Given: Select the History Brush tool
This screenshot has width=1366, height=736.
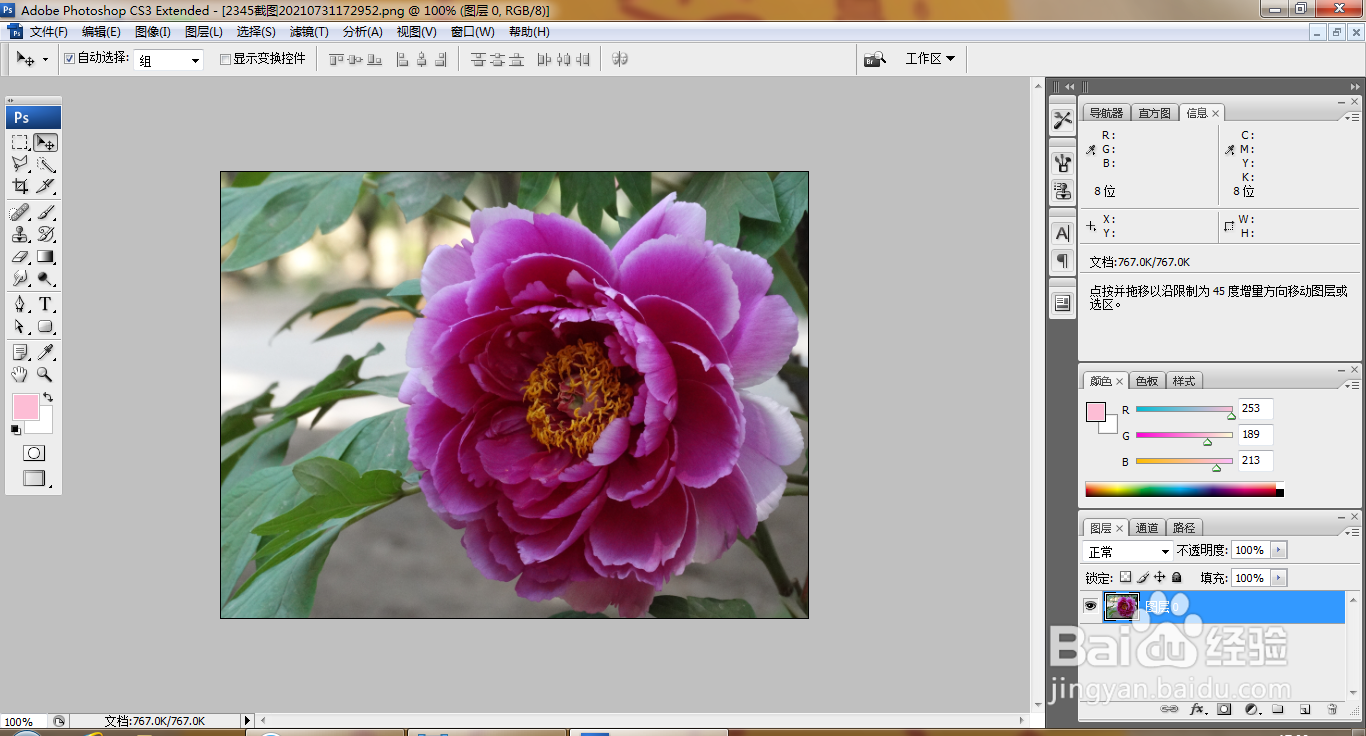Looking at the screenshot, I should pyautogui.click(x=45, y=235).
